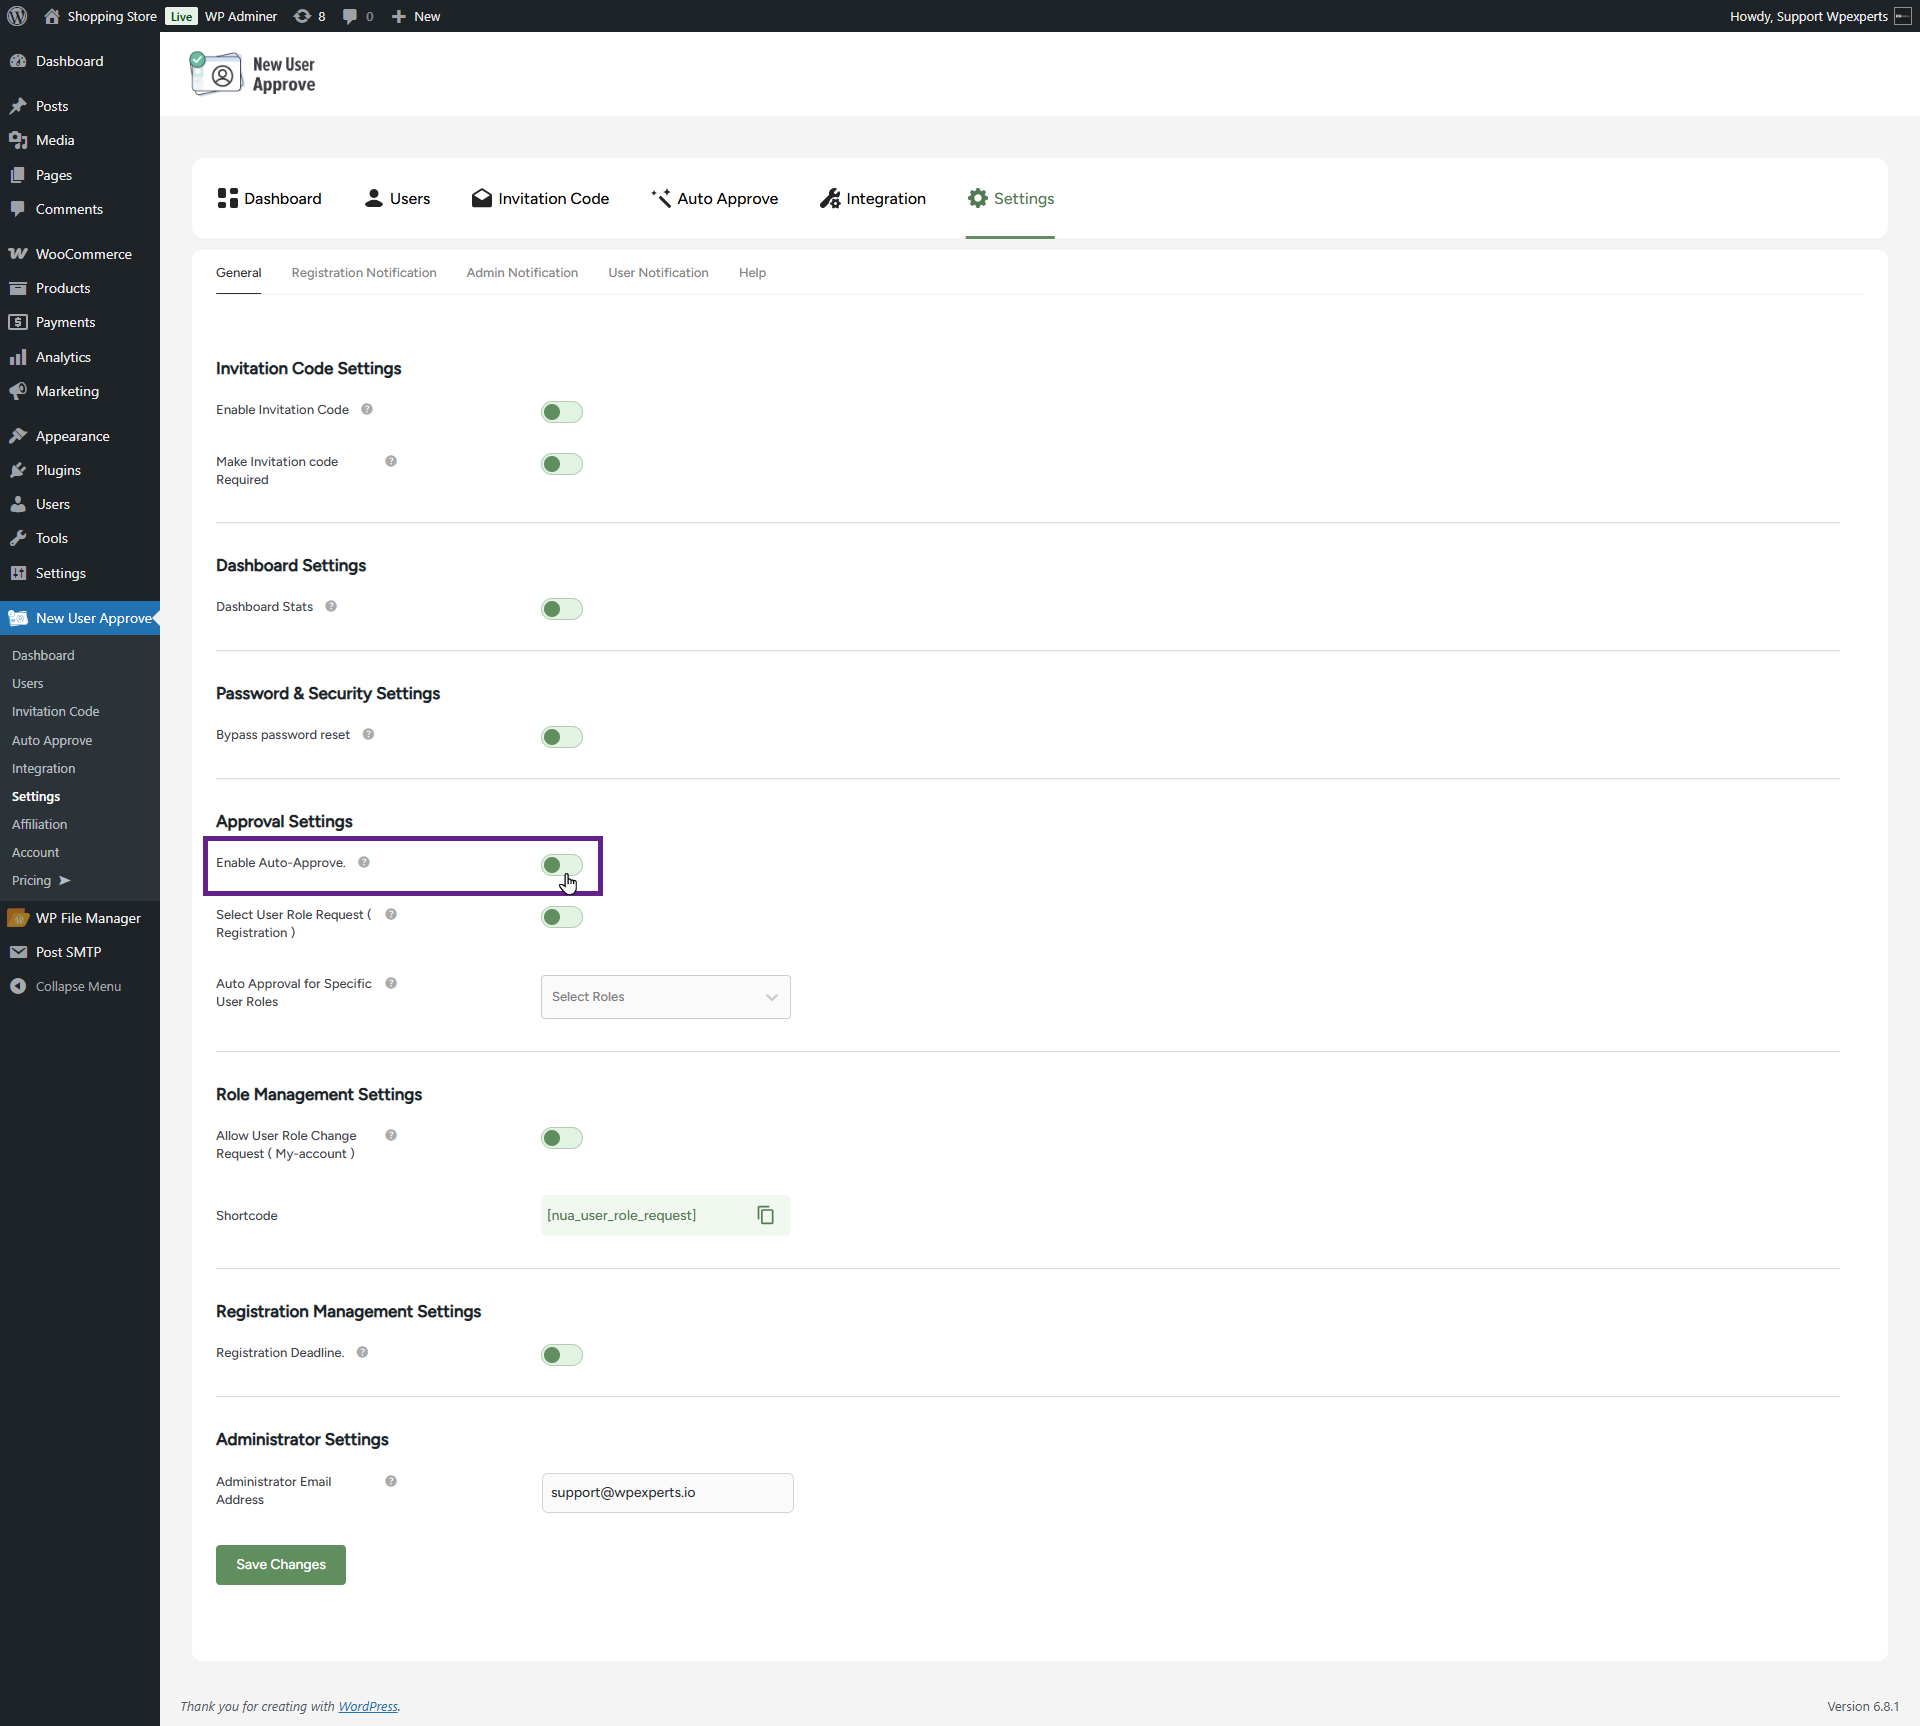Click the Administrator Email Address field

[x=667, y=1492]
